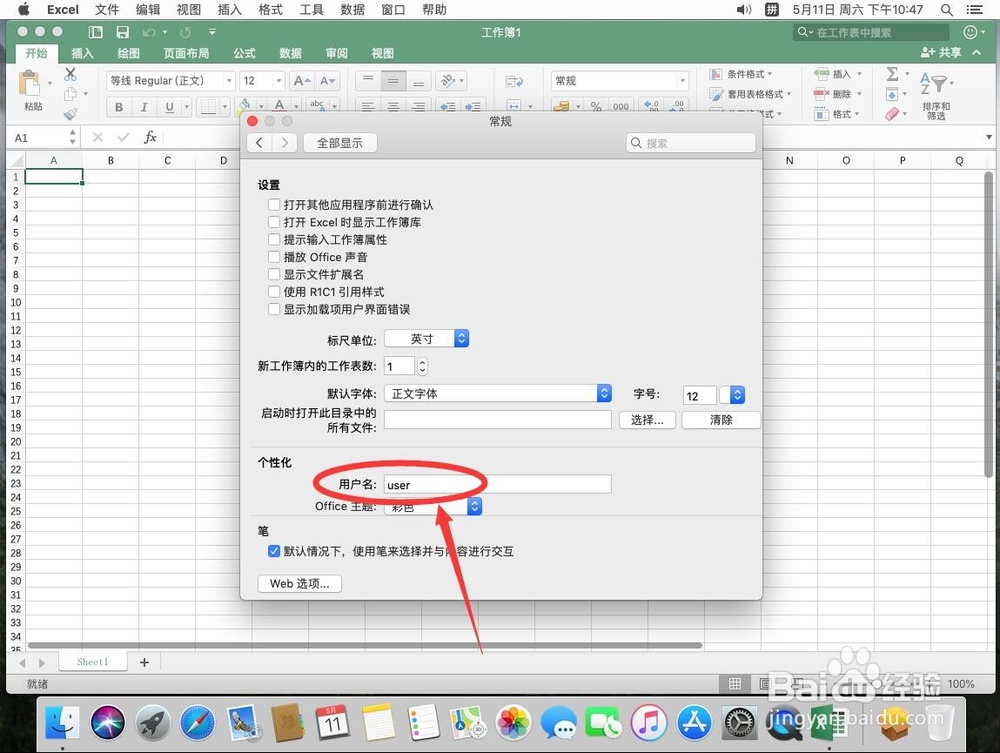Click the AutoSum sigma icon
This screenshot has height=753, width=1000.
893,74
